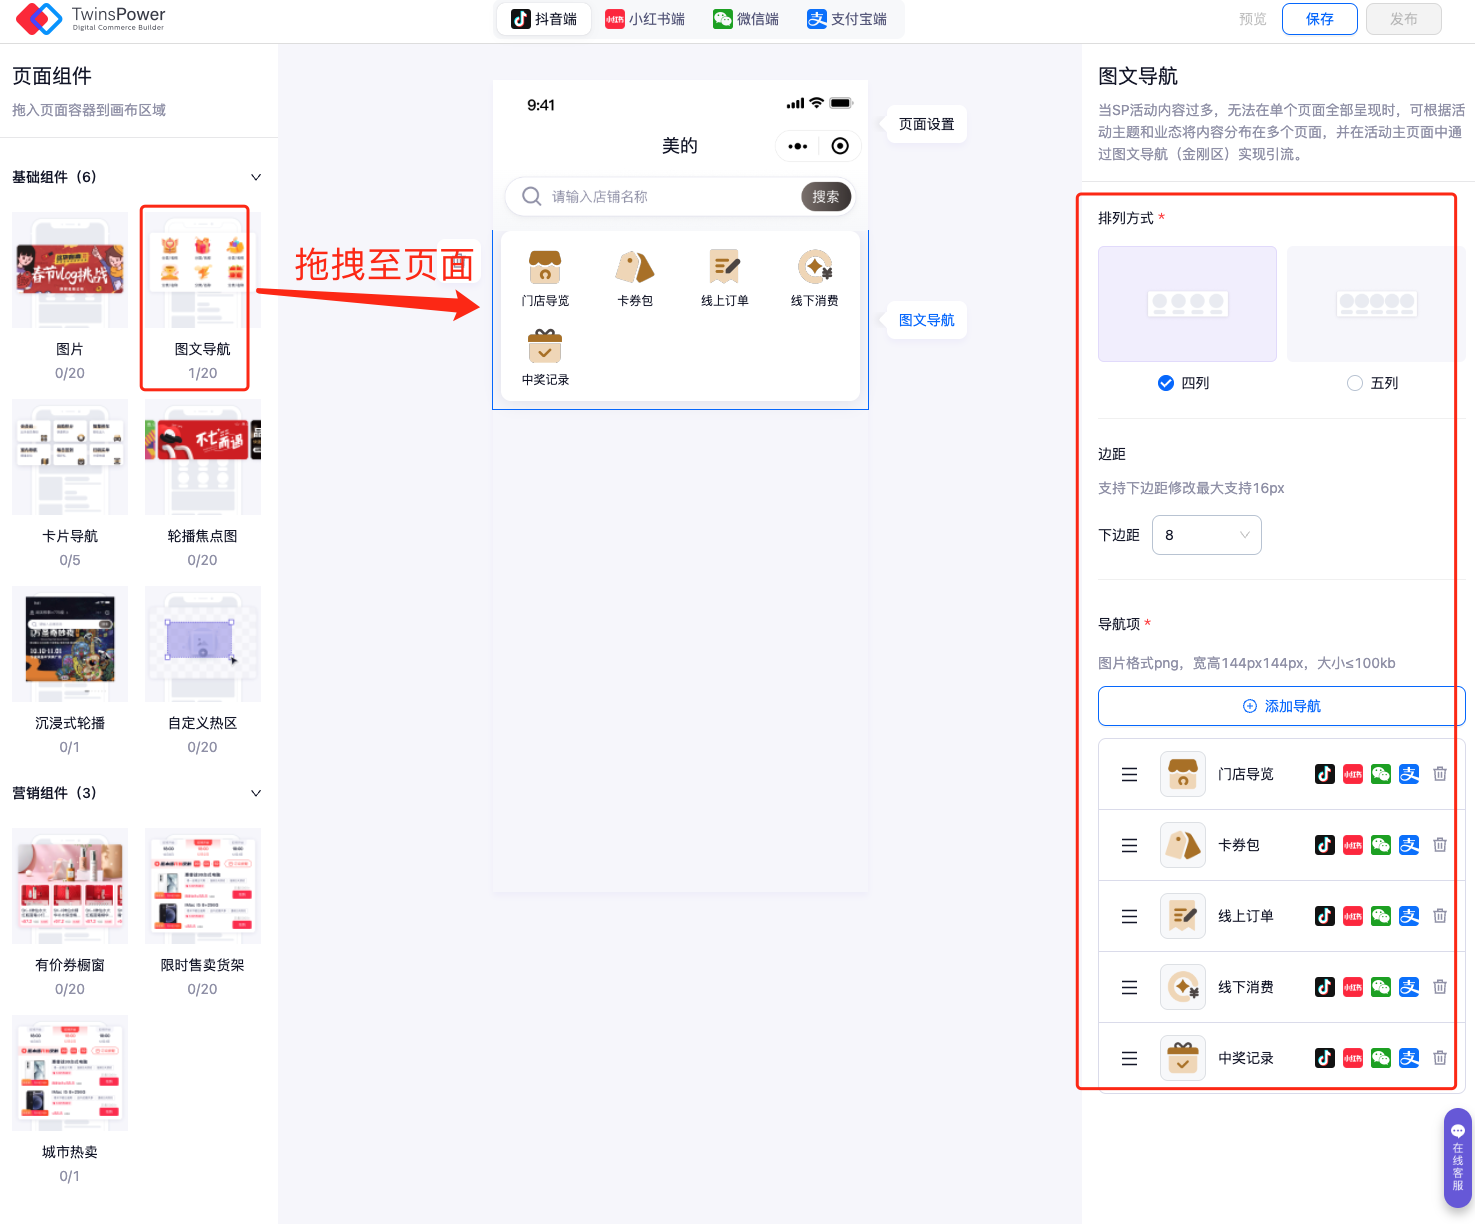1475x1224 pixels.
Task: Click the drag handle for 卡券包 row
Action: pos(1129,845)
